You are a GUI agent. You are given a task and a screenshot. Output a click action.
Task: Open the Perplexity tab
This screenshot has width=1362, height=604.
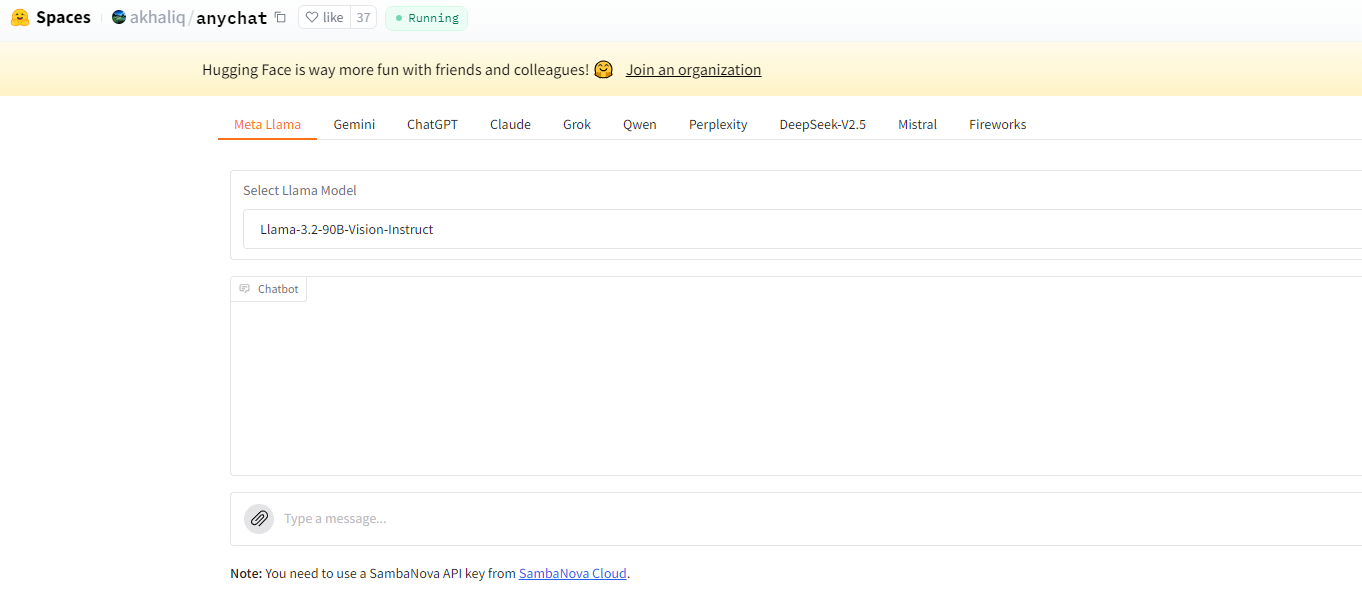pyautogui.click(x=718, y=124)
